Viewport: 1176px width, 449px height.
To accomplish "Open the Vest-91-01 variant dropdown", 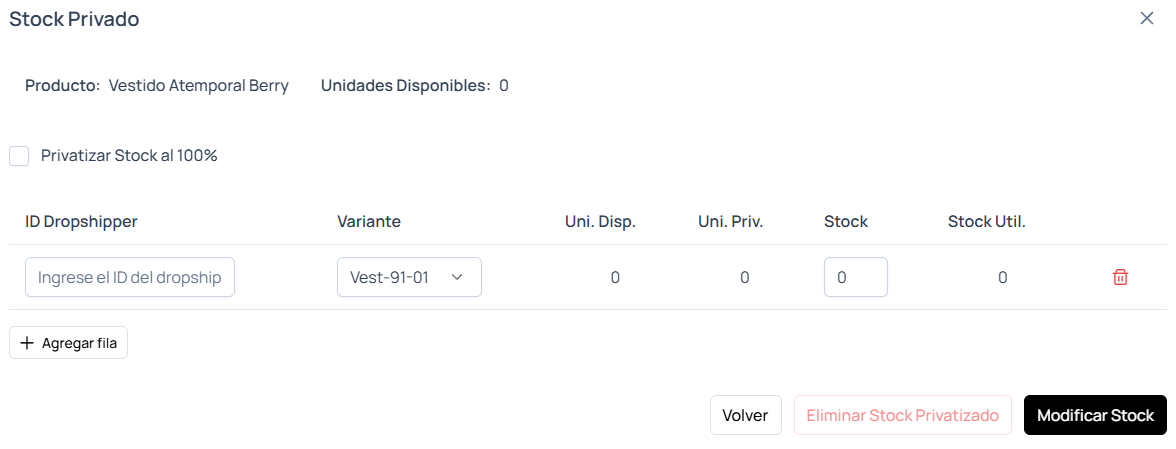I will (409, 277).
